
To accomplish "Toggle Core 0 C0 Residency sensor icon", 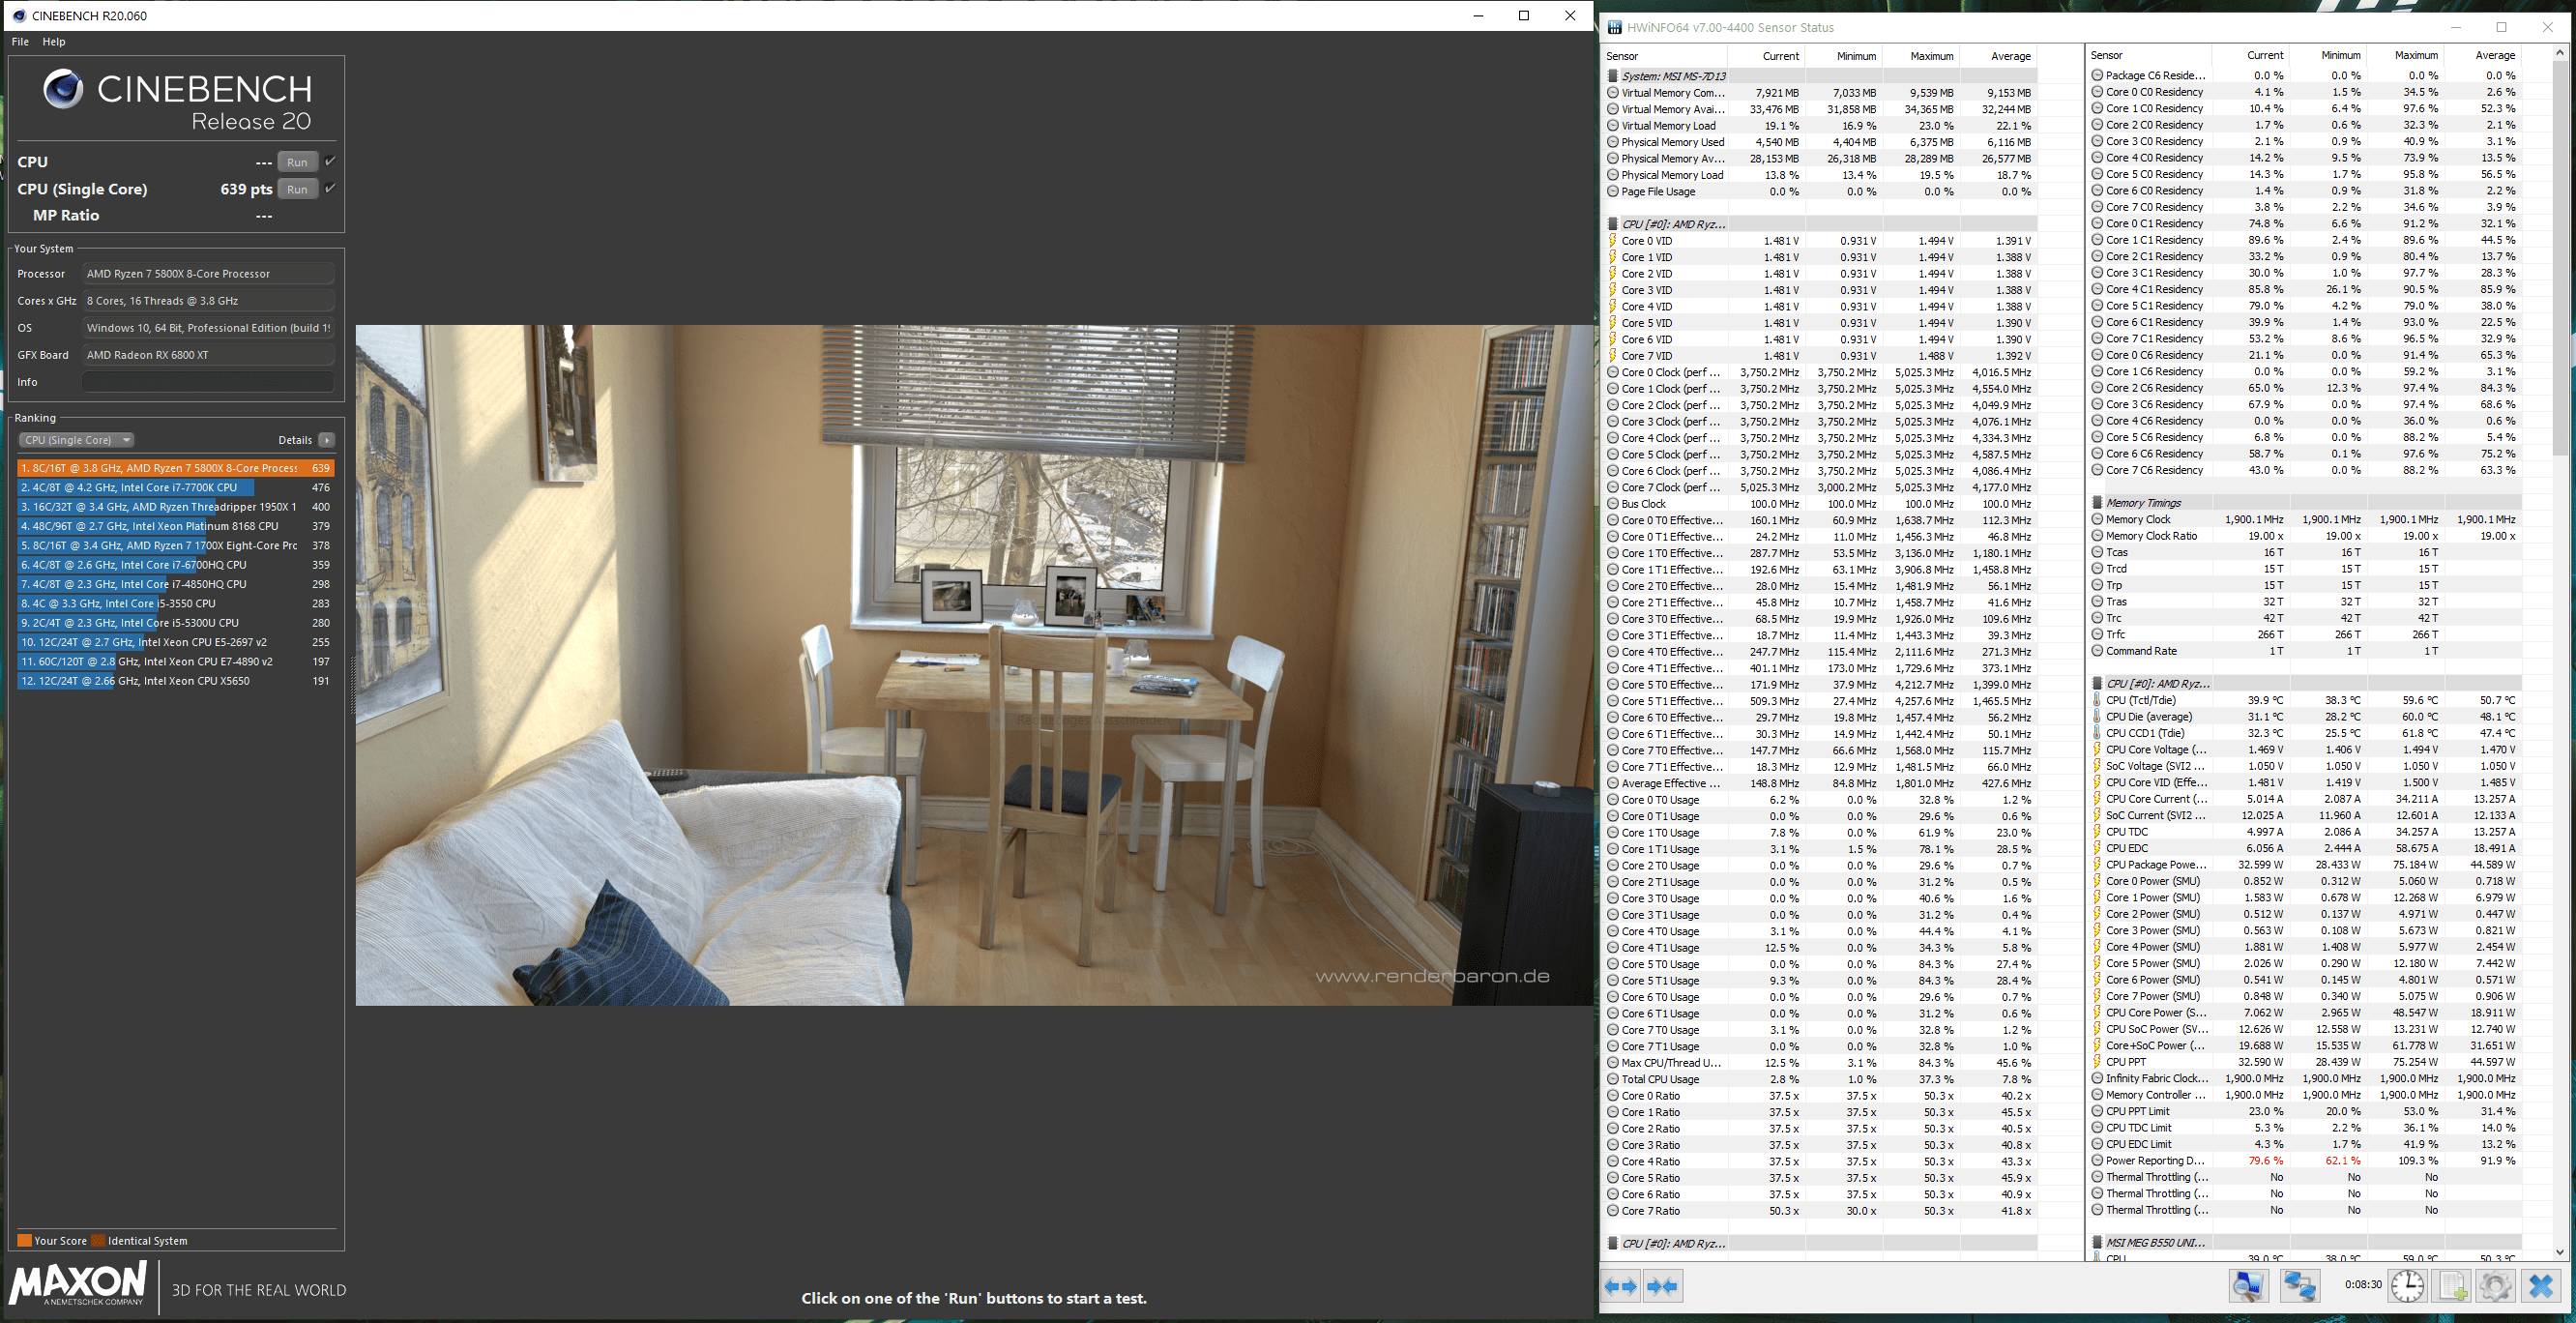I will point(2097,92).
